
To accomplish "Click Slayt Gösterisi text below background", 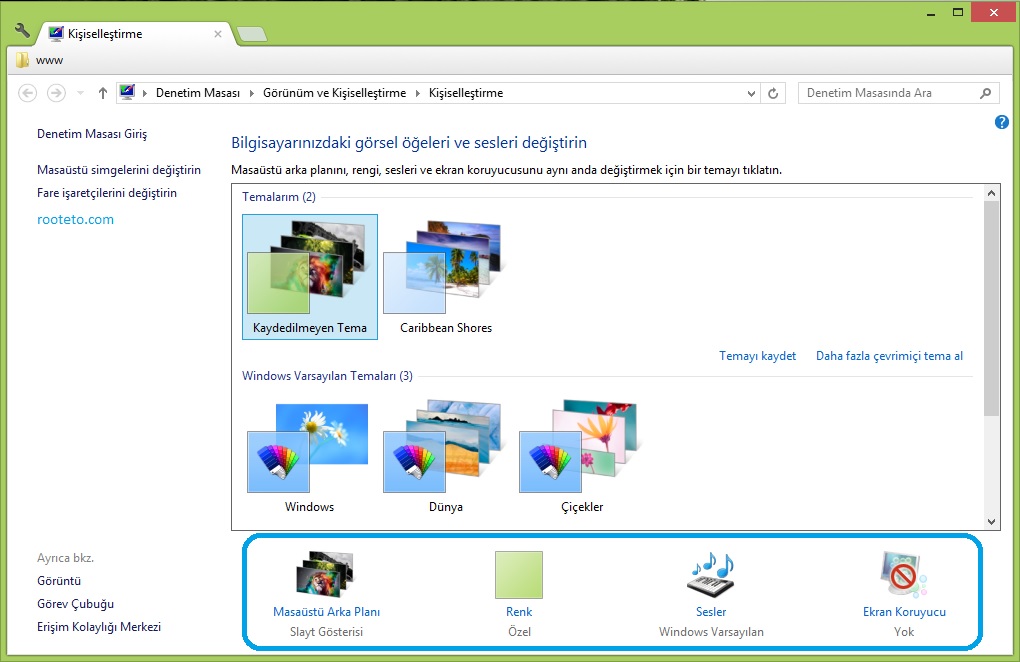I will (327, 631).
